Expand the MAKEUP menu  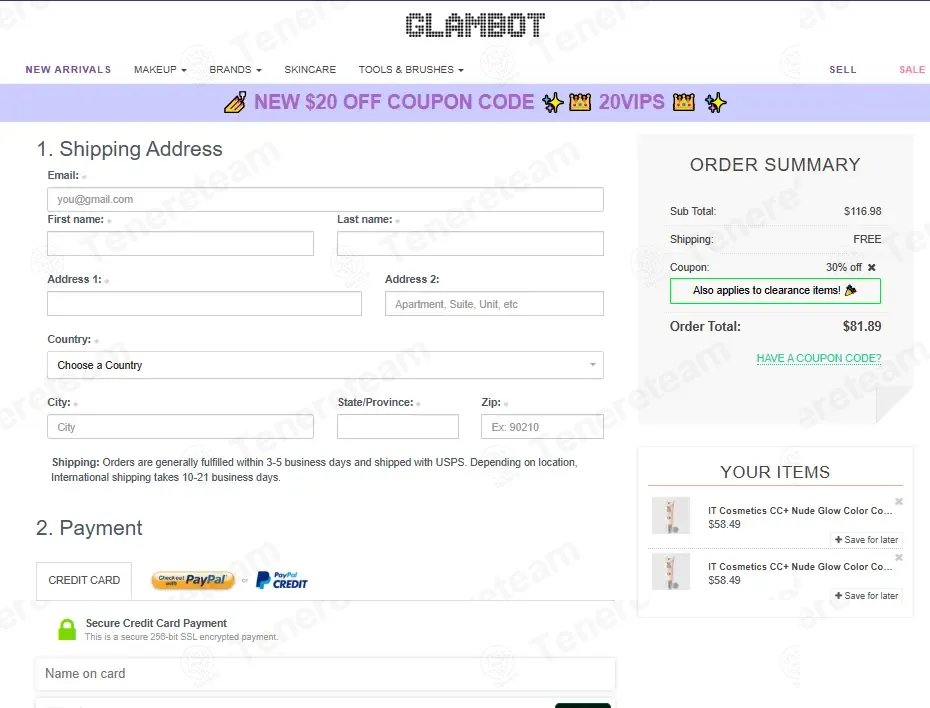[x=160, y=69]
